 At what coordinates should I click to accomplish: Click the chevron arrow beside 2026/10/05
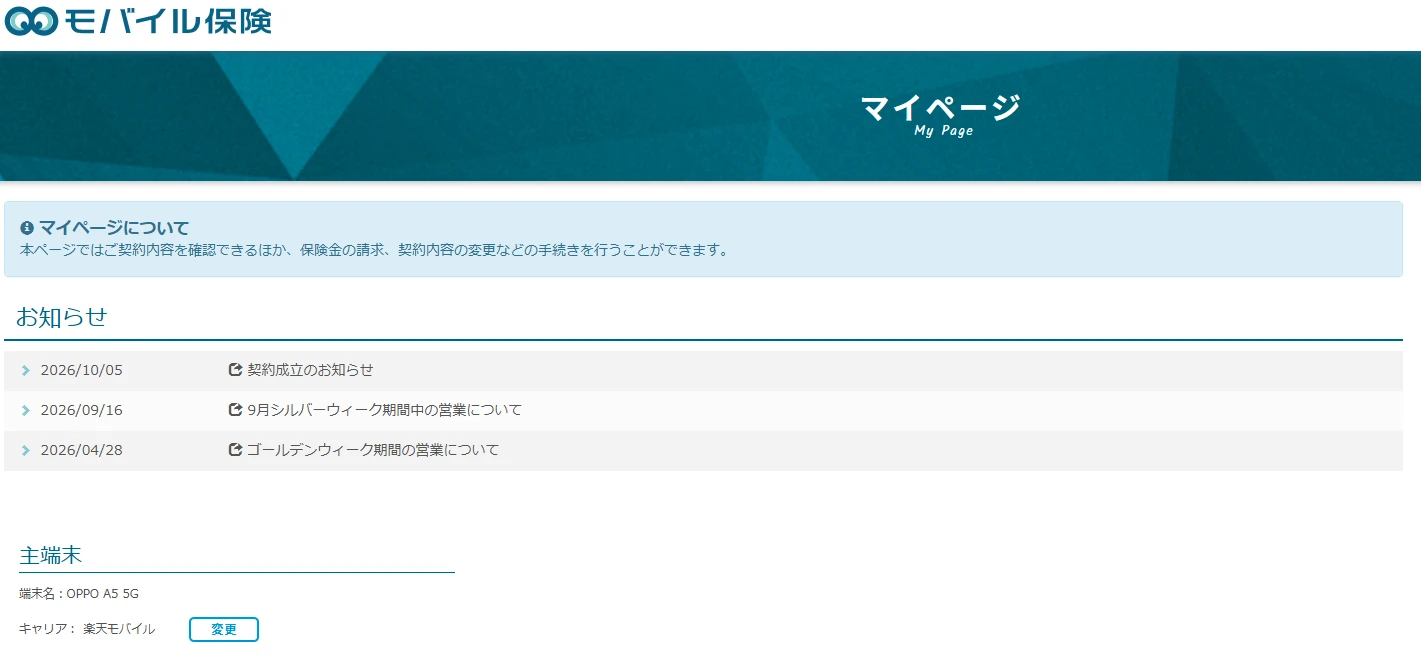[x=26, y=371]
